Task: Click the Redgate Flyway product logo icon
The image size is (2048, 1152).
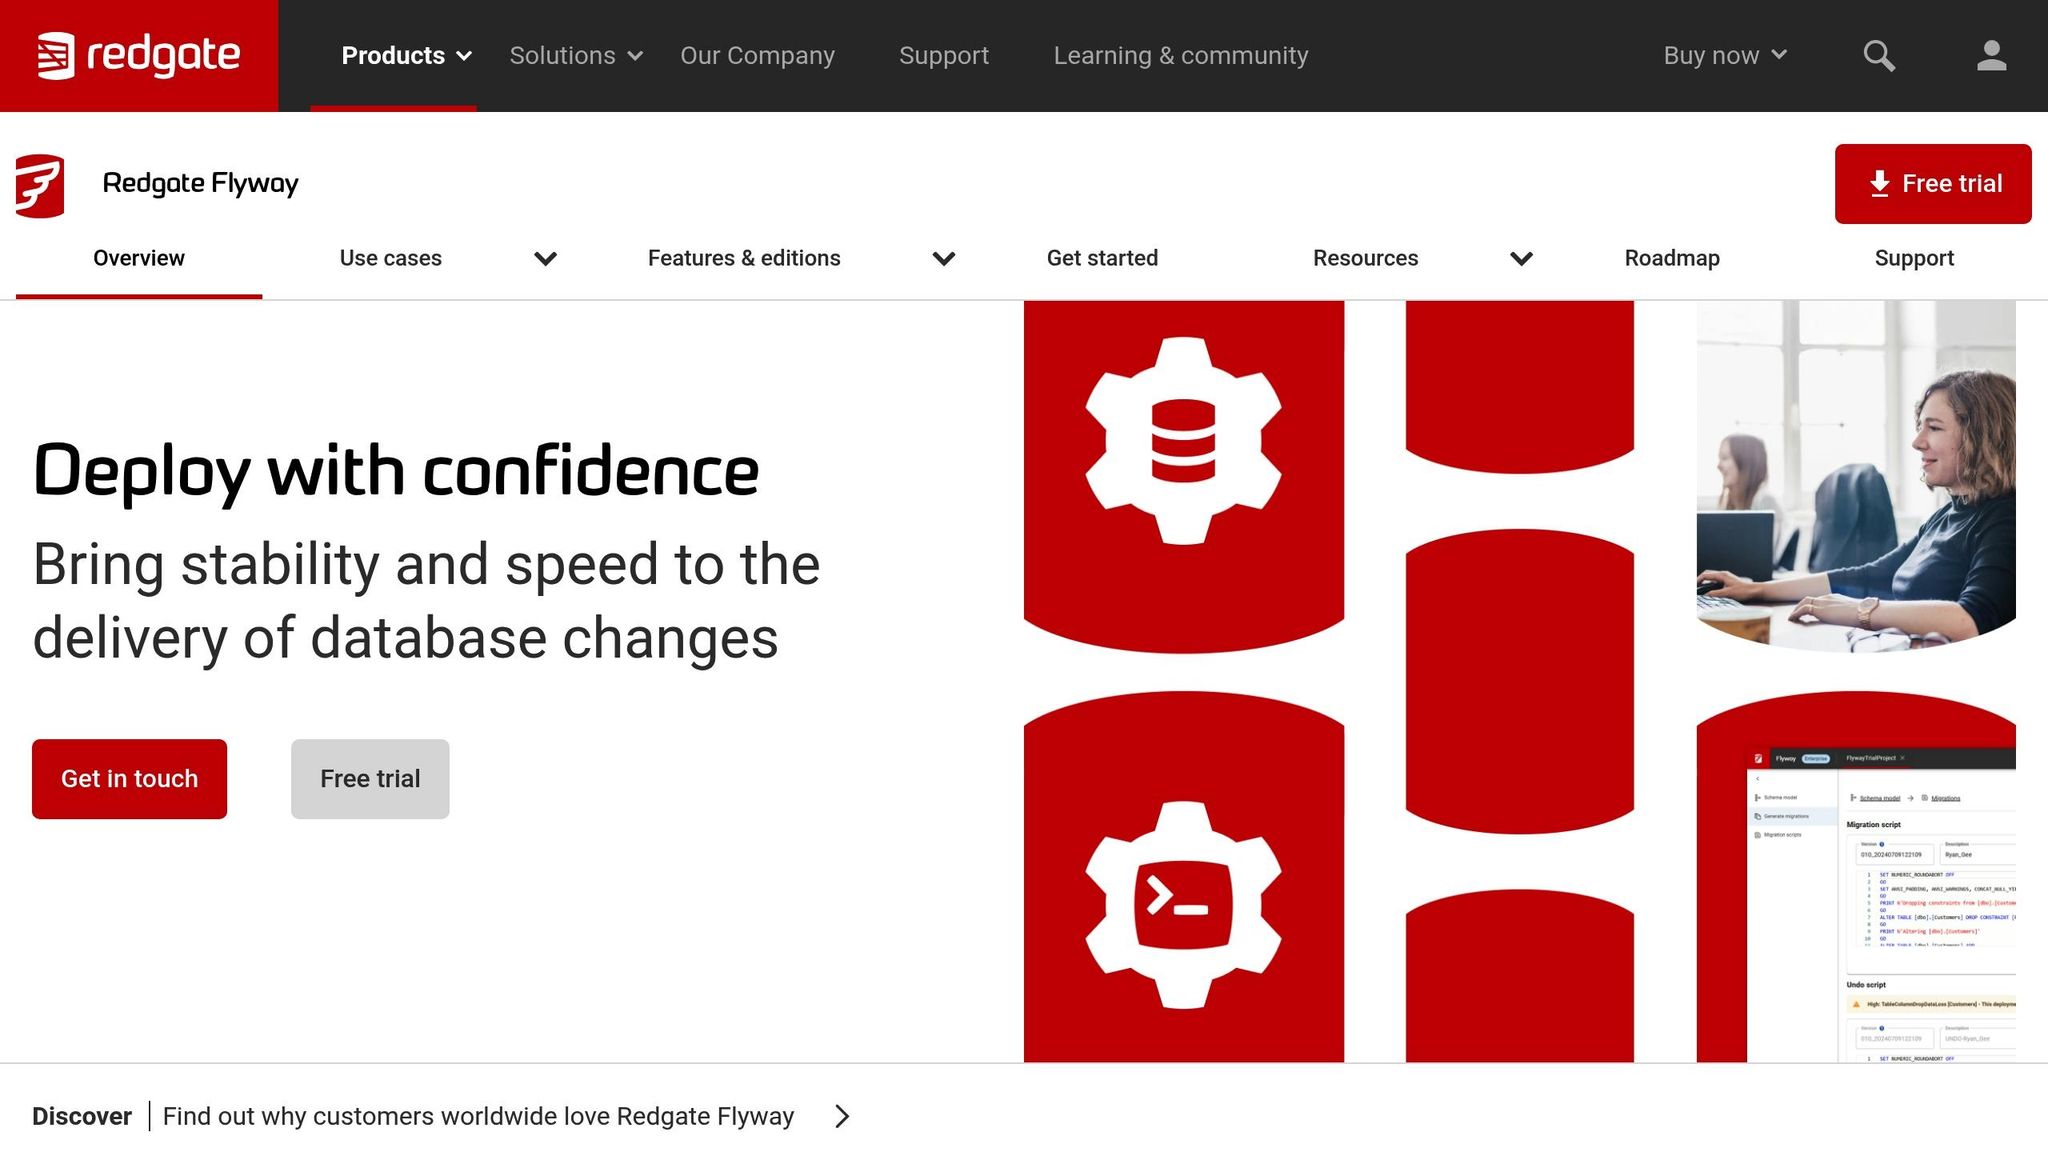Action: coord(40,185)
